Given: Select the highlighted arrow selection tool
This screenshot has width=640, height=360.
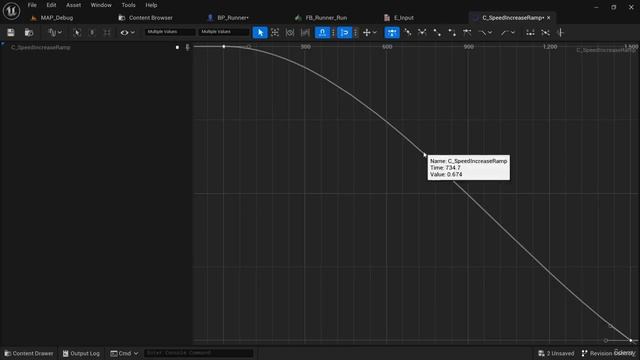Looking at the screenshot, I should tap(260, 33).
